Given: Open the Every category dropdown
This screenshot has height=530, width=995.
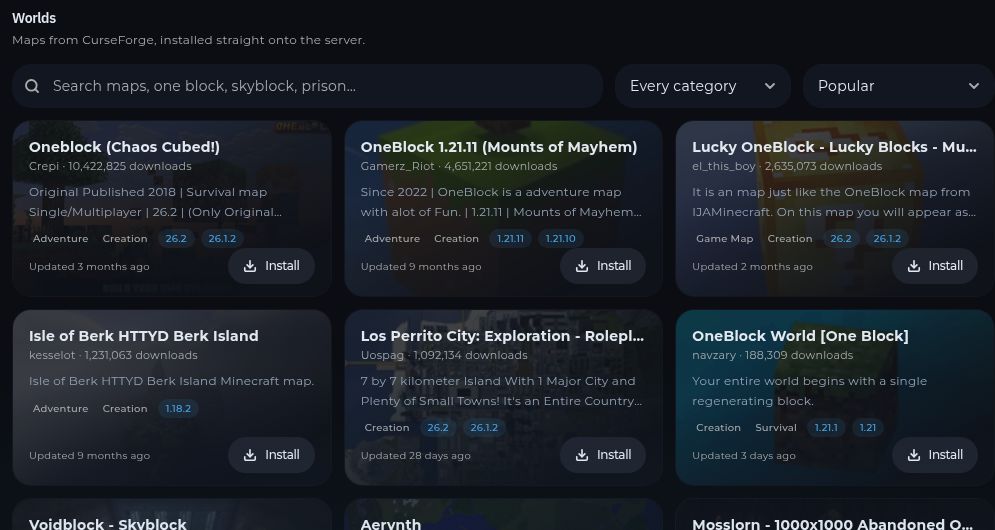Looking at the screenshot, I should tap(702, 86).
